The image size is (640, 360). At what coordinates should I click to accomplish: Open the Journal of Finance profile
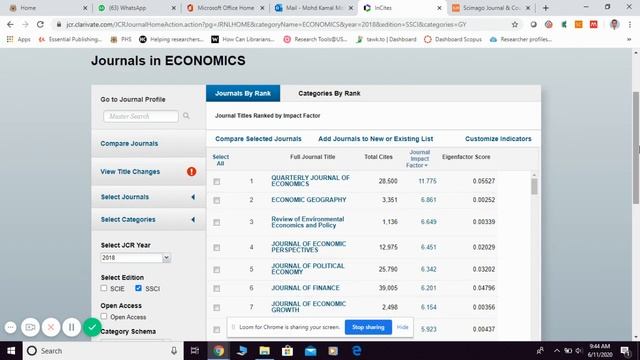[x=305, y=288]
